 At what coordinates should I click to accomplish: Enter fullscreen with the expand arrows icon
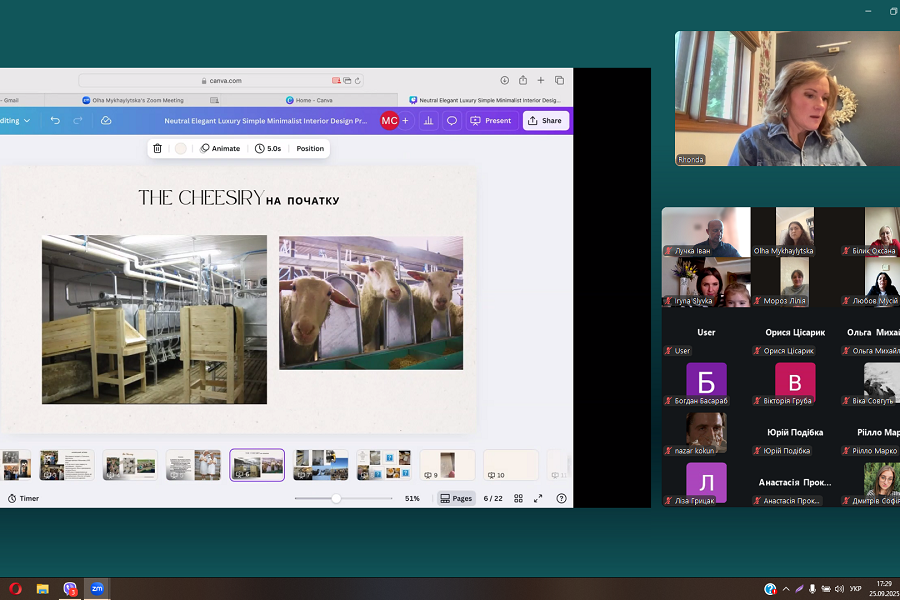tap(538, 498)
